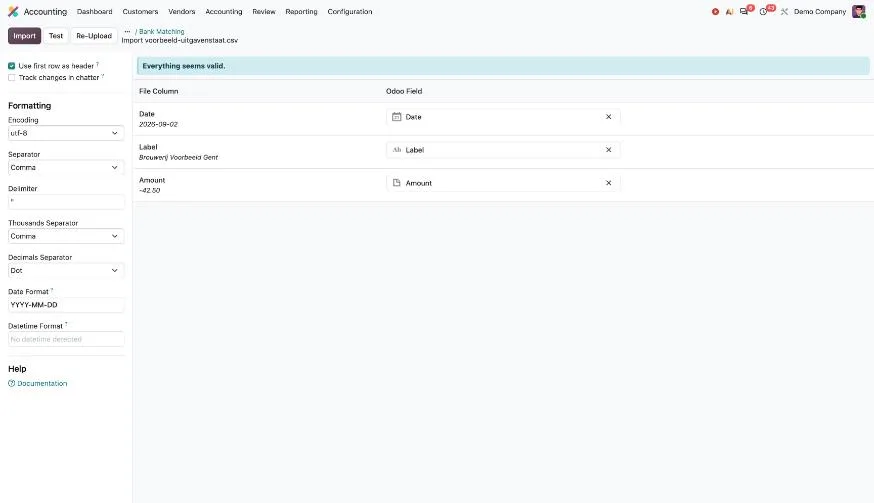Open the AI assistant icon
Image resolution: width=874 pixels, height=503 pixels.
[729, 12]
